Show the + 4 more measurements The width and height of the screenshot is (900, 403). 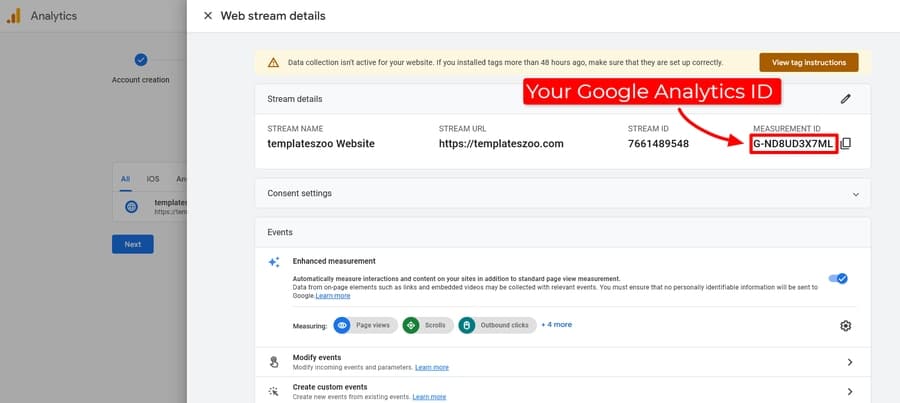[556, 324]
